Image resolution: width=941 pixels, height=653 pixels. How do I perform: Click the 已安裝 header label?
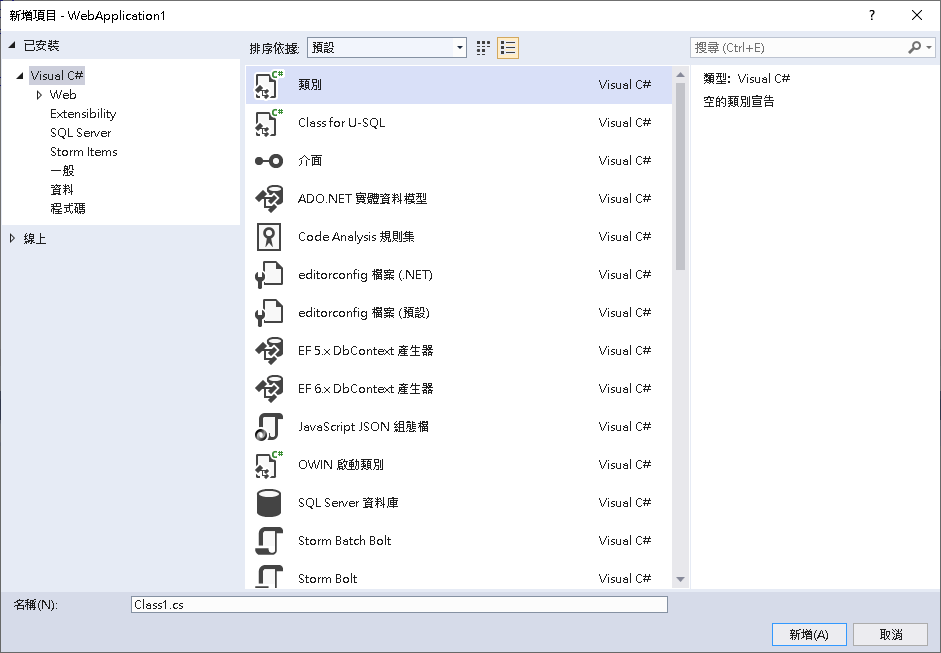41,46
